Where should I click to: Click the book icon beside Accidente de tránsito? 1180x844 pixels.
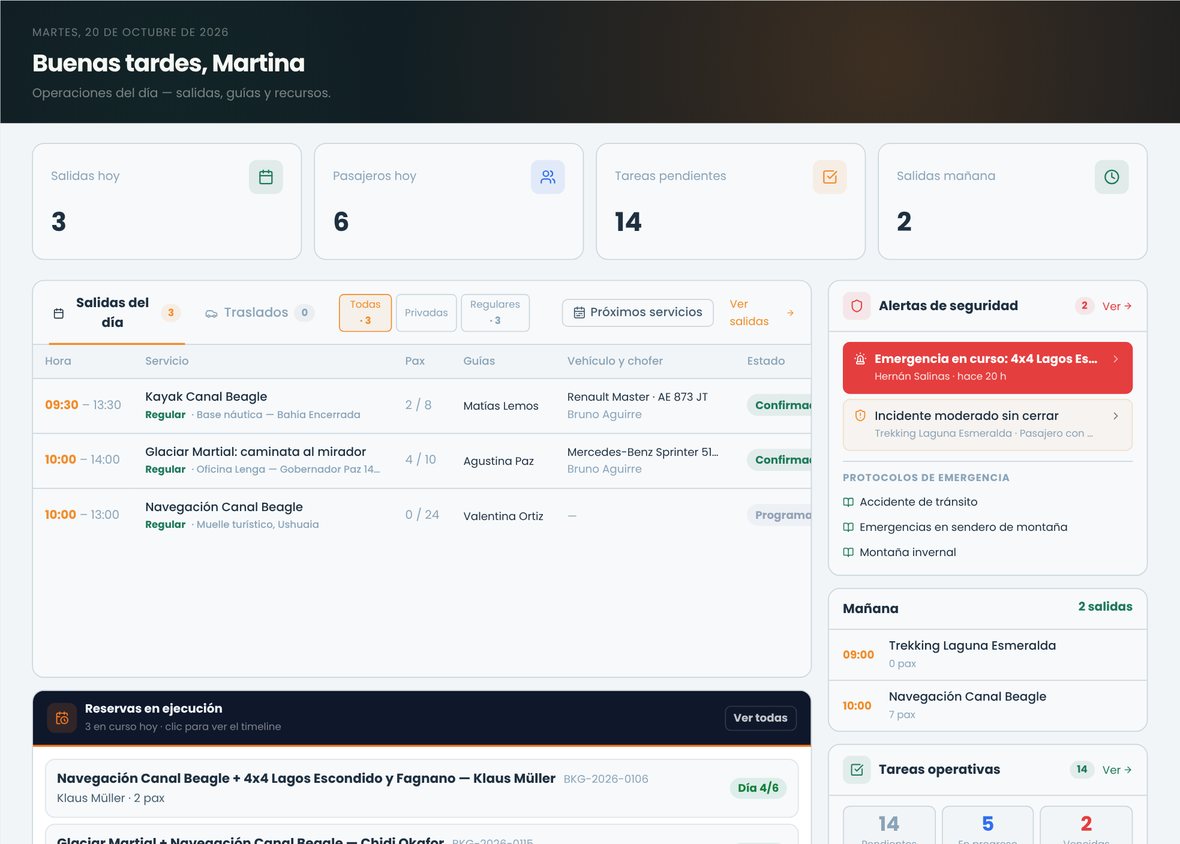848,502
